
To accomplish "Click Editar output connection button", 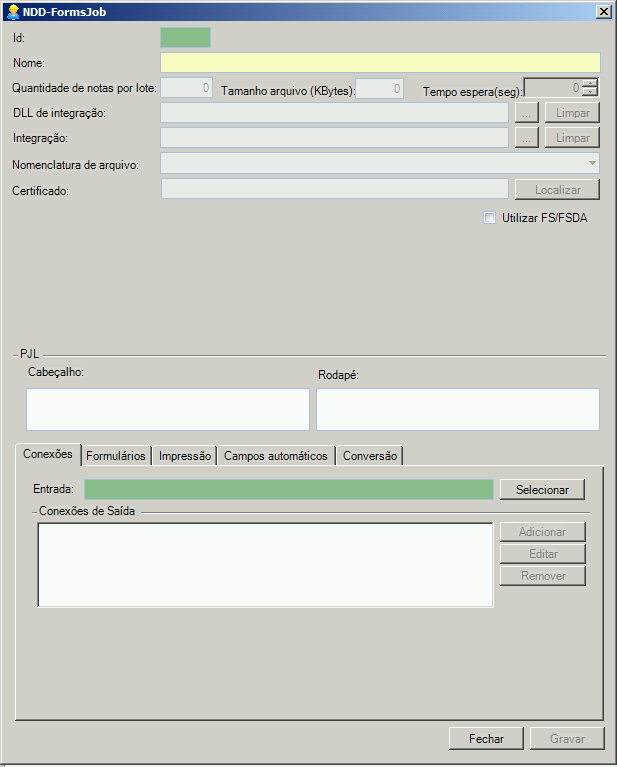I will pos(543,554).
